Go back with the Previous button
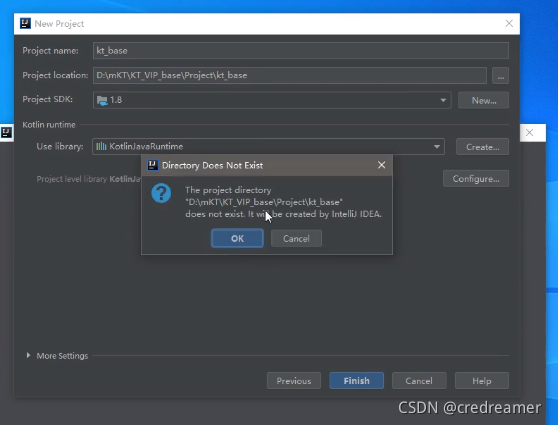The image size is (558, 425). coord(294,381)
